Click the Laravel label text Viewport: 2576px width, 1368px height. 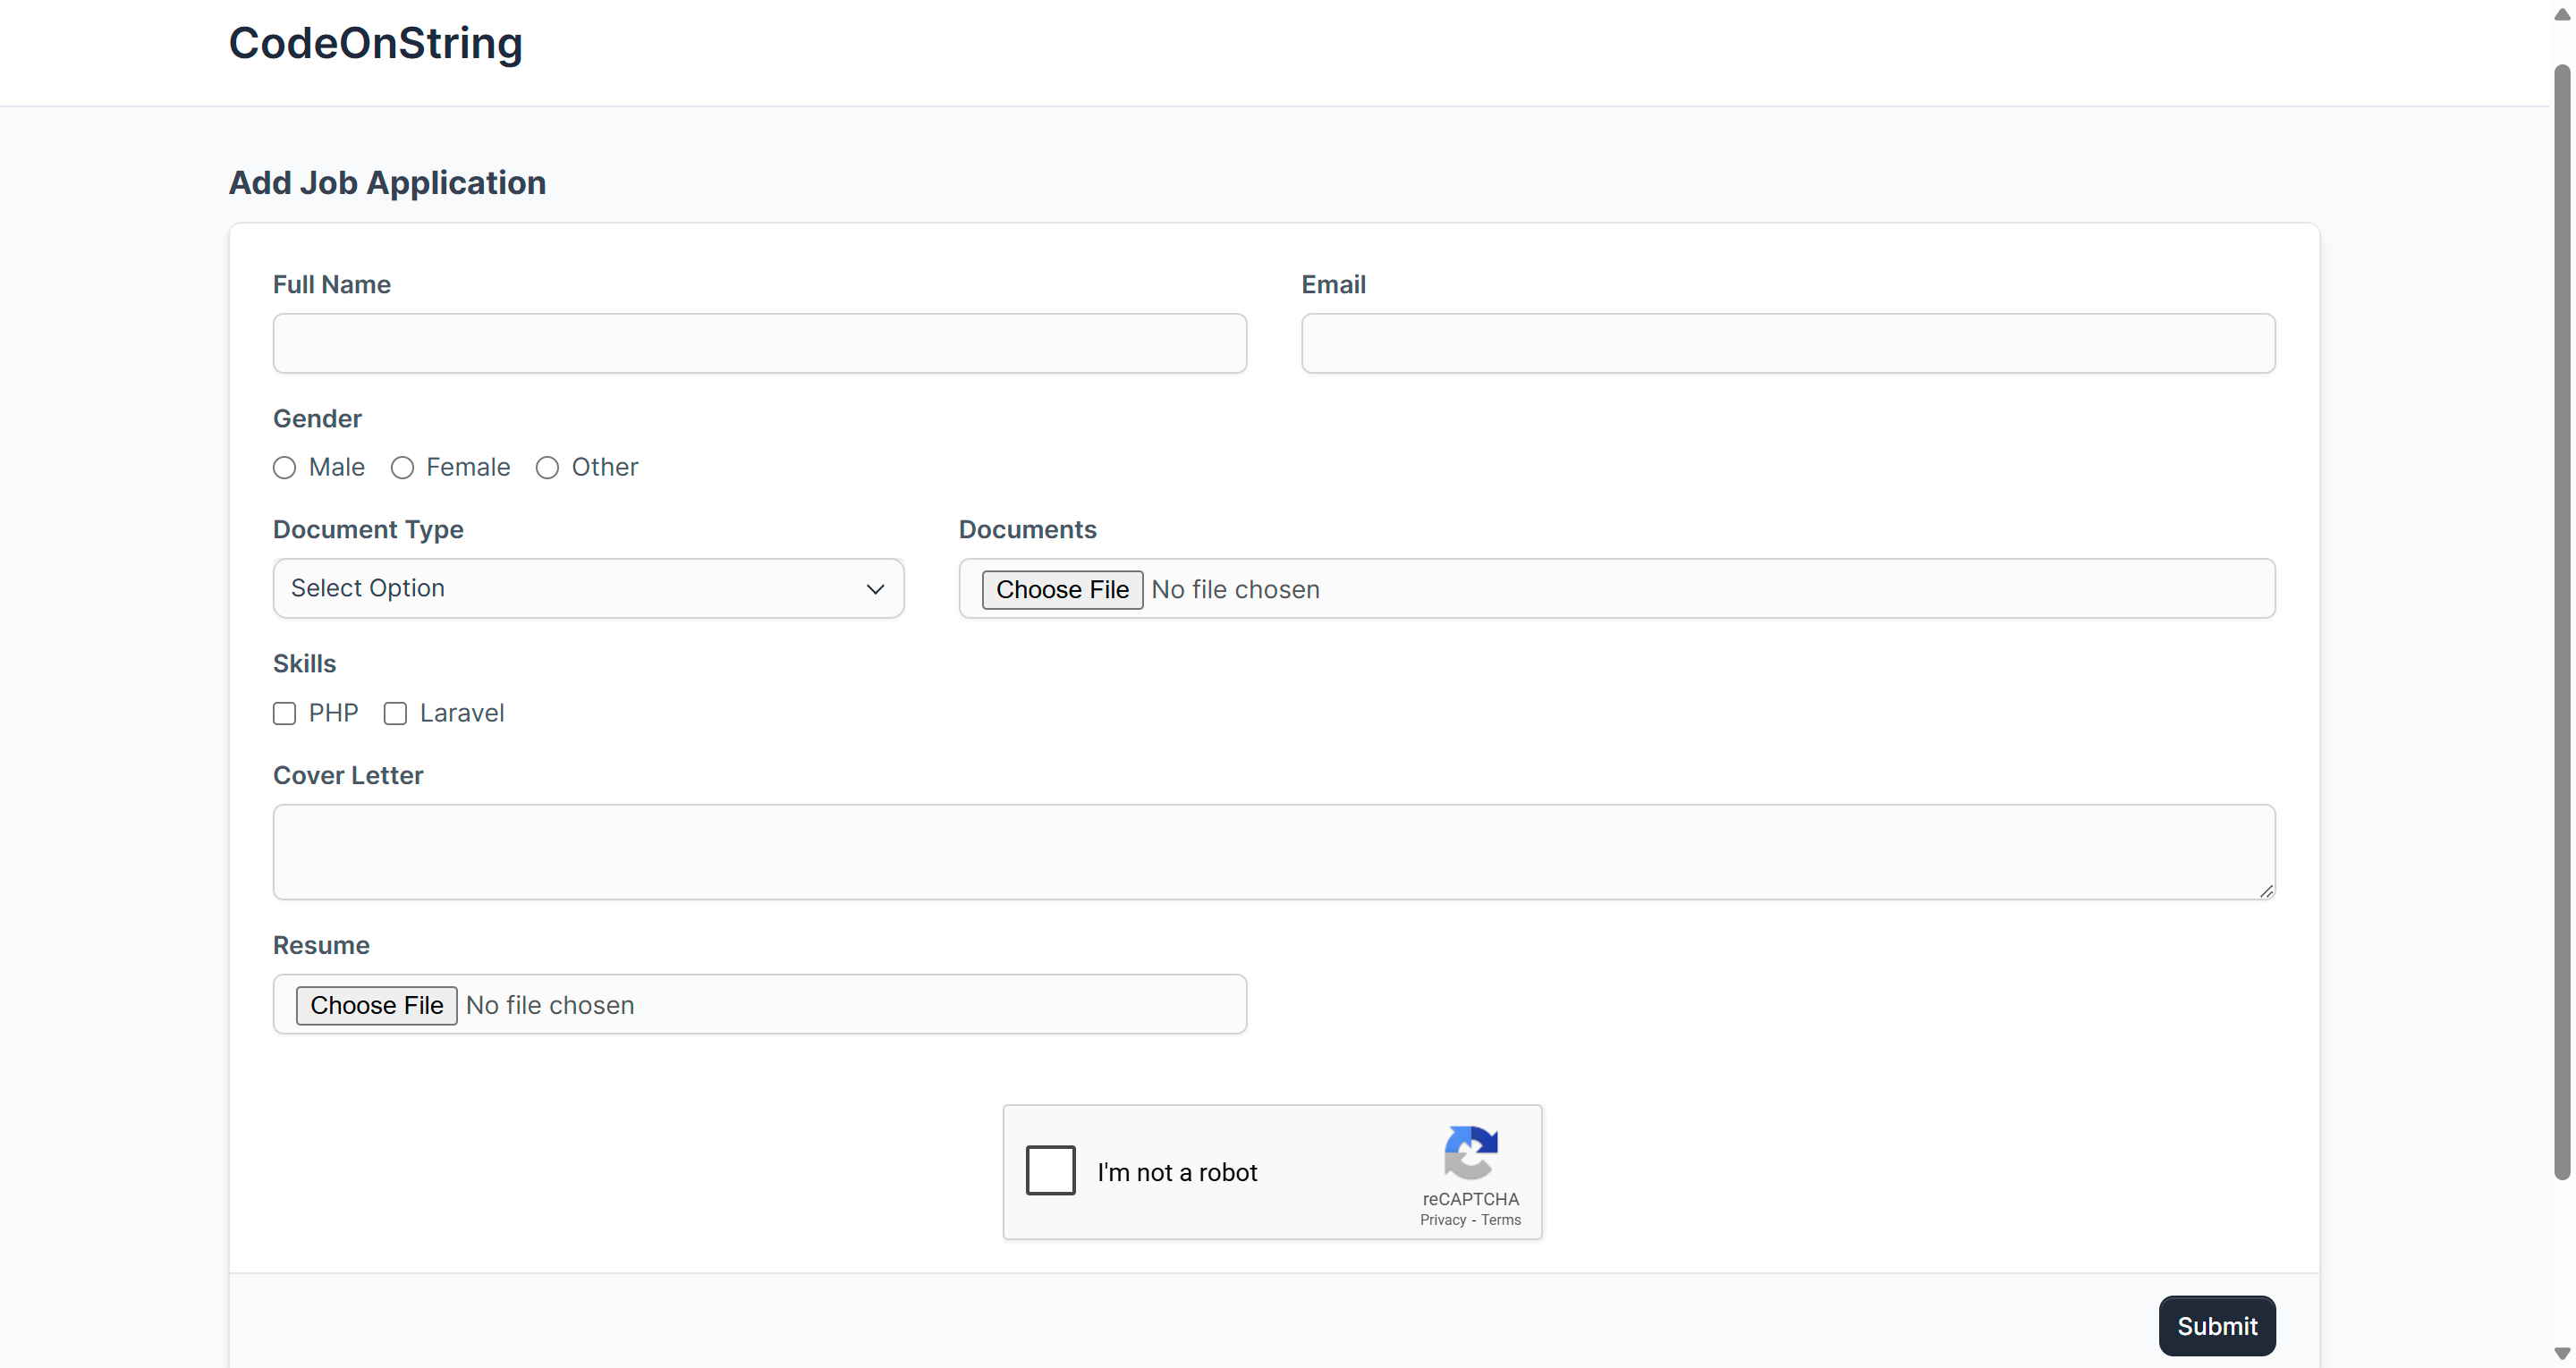tap(462, 713)
